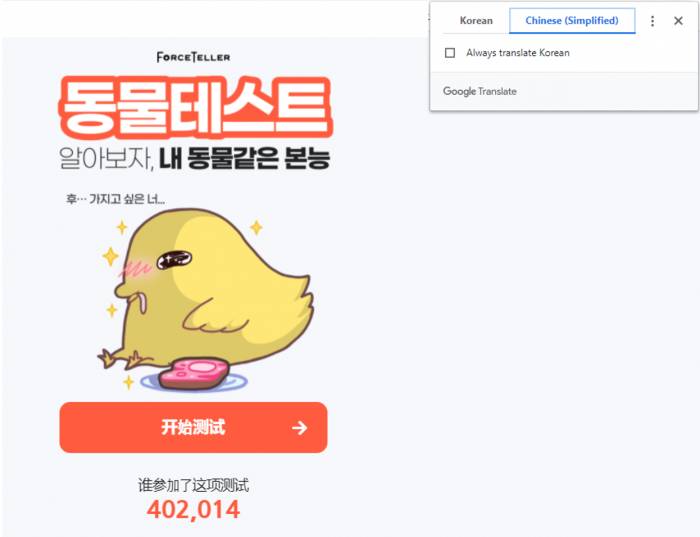Click the Google Translate logo
Screen dimensions: 700x537
tap(479, 91)
